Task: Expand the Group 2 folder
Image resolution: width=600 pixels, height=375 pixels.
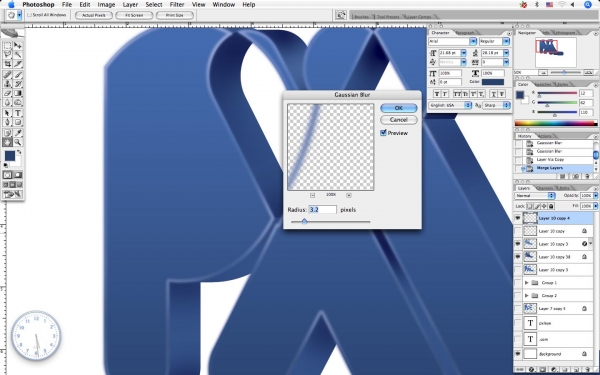Action: (x=527, y=295)
